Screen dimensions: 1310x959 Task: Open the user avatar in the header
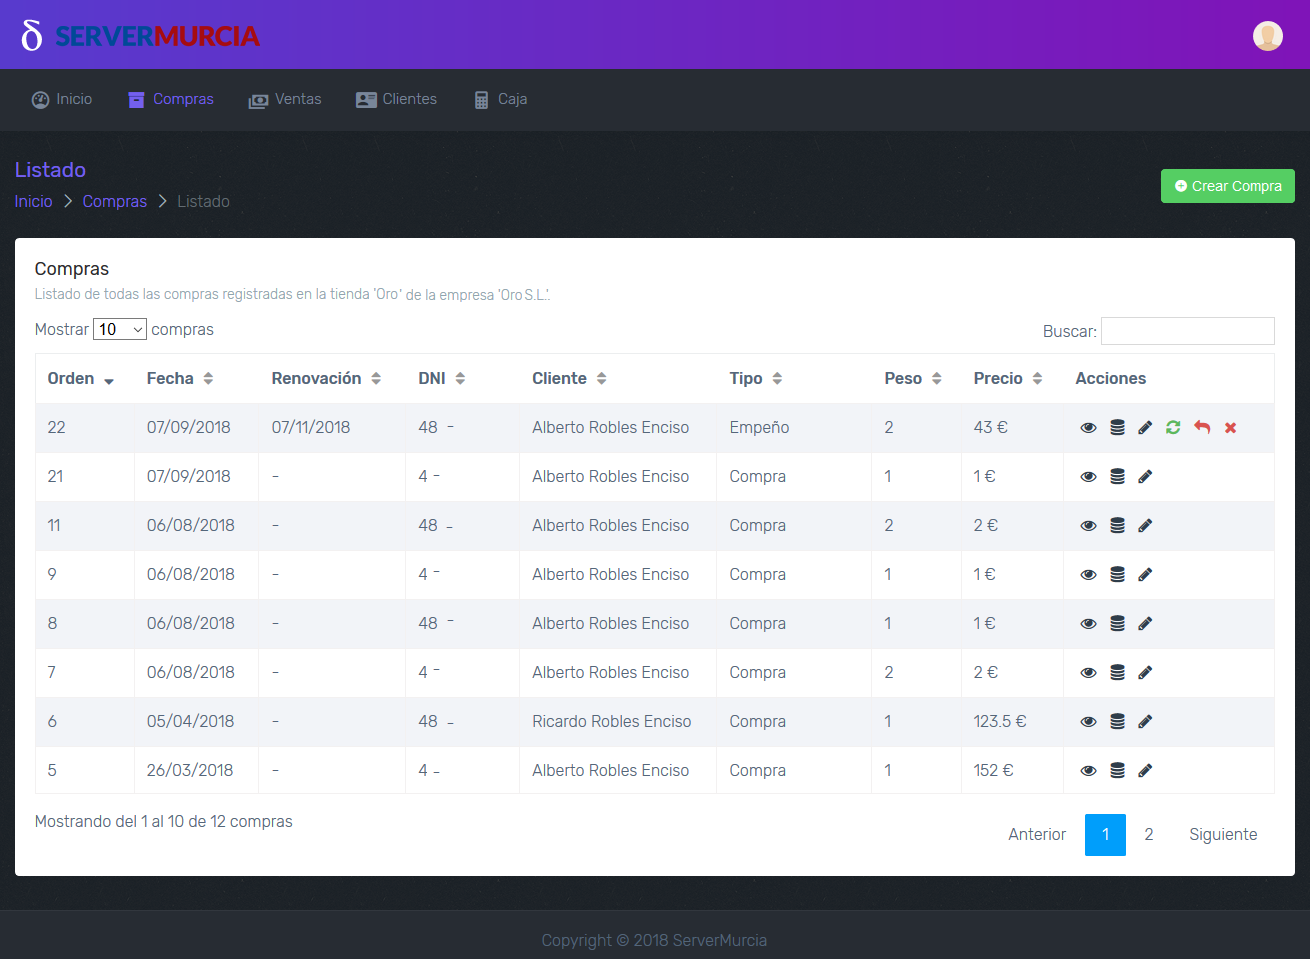[1267, 35]
